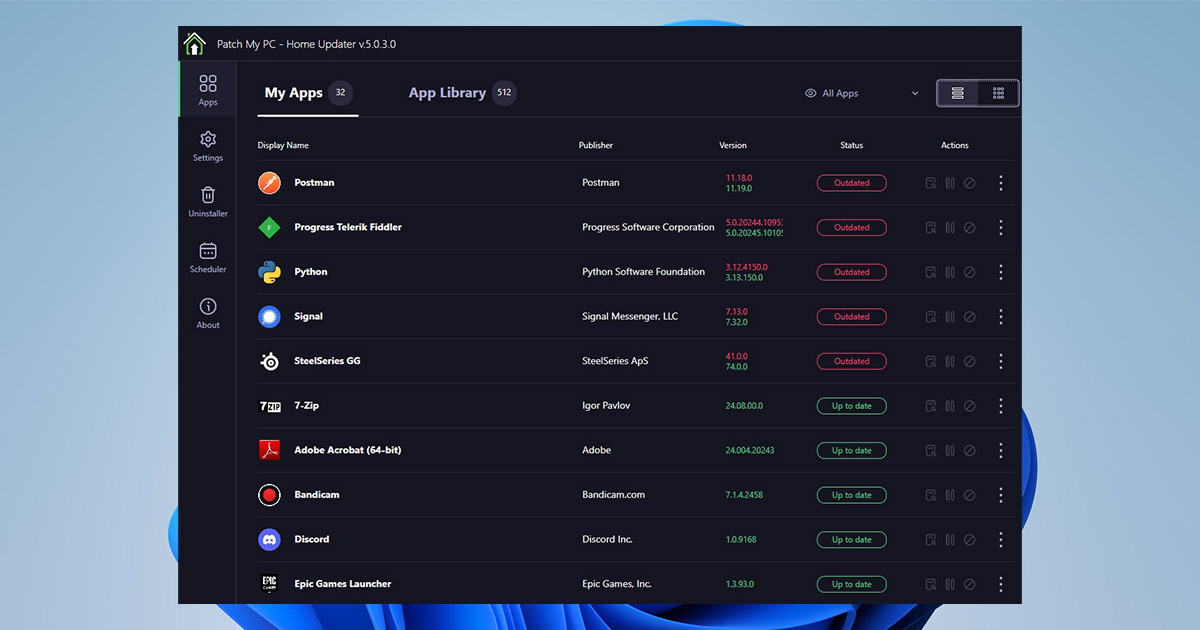Screen dimensions: 1200x630
Task: Open the Apps sidebar section
Action: point(208,89)
